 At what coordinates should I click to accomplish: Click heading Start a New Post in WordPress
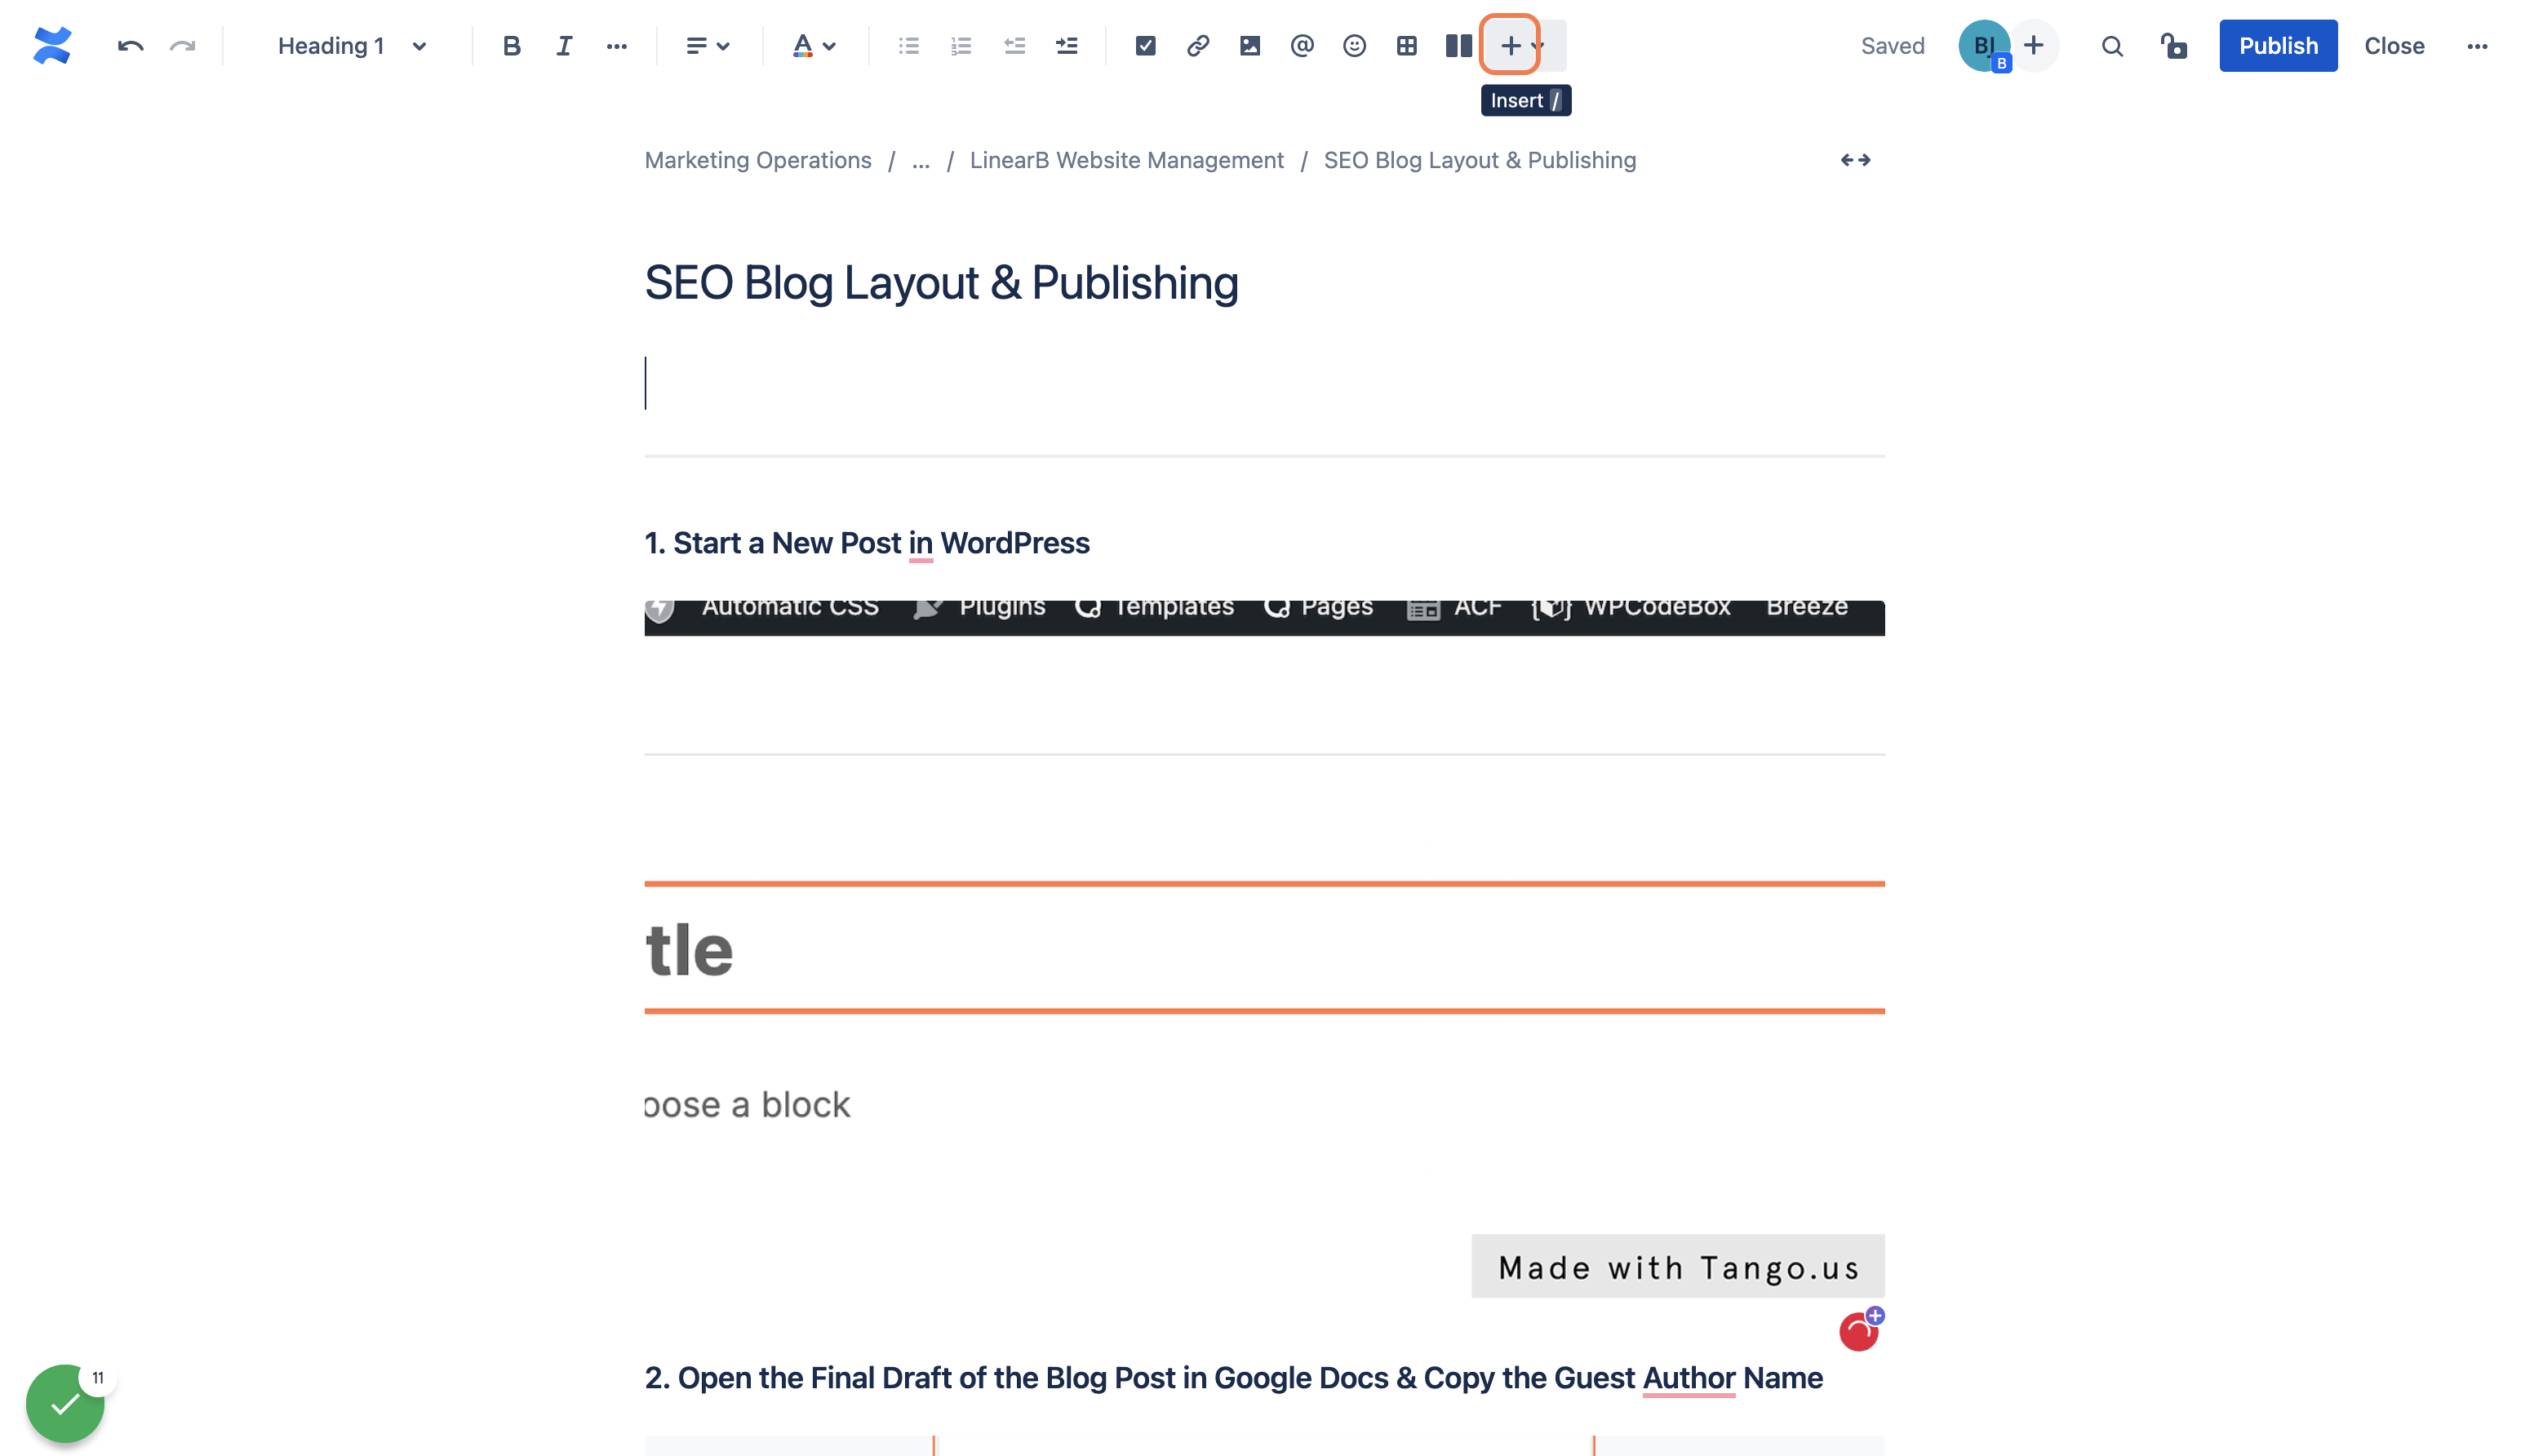pyautogui.click(x=867, y=543)
